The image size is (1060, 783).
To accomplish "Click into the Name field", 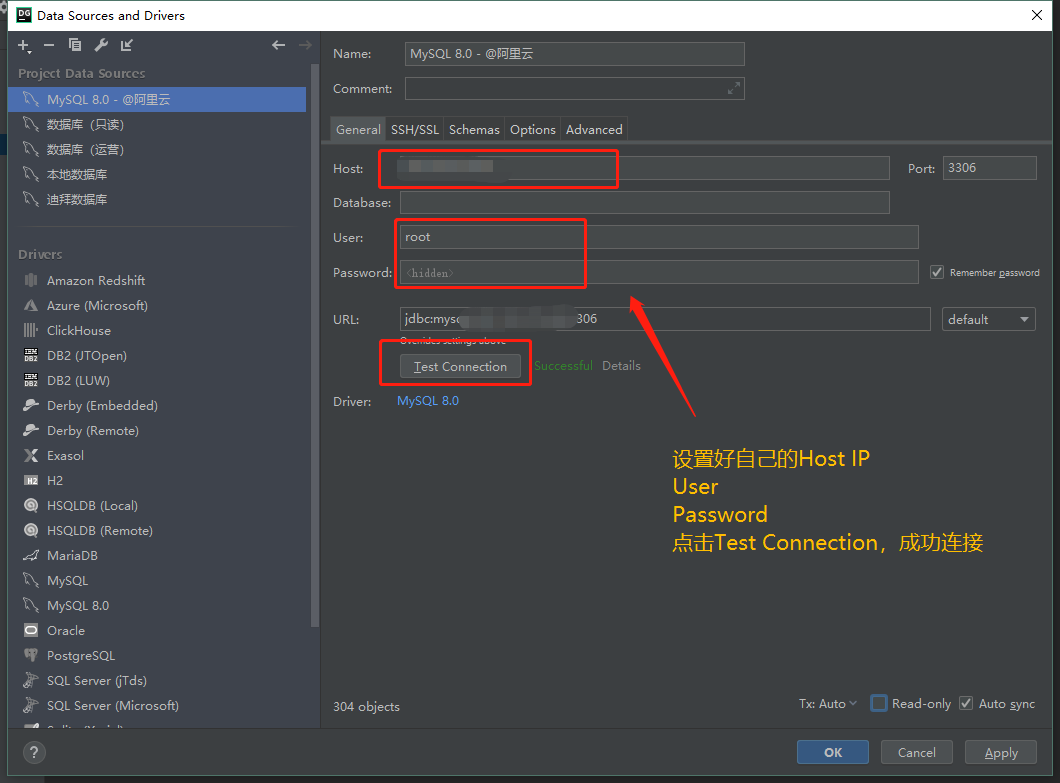I will 575,54.
